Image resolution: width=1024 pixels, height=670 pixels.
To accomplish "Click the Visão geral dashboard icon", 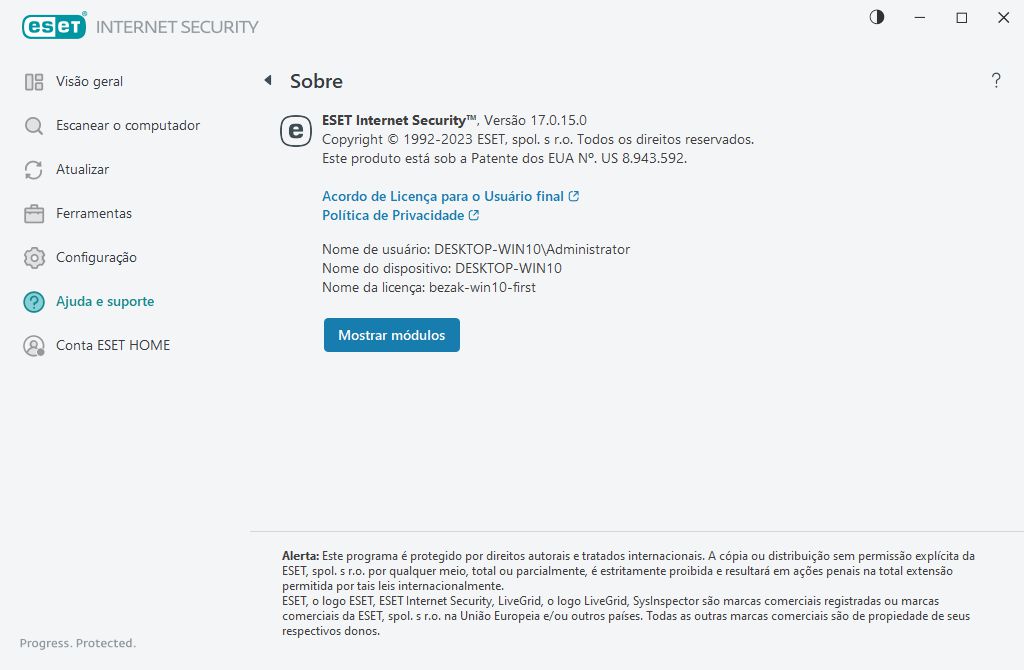I will 34,82.
